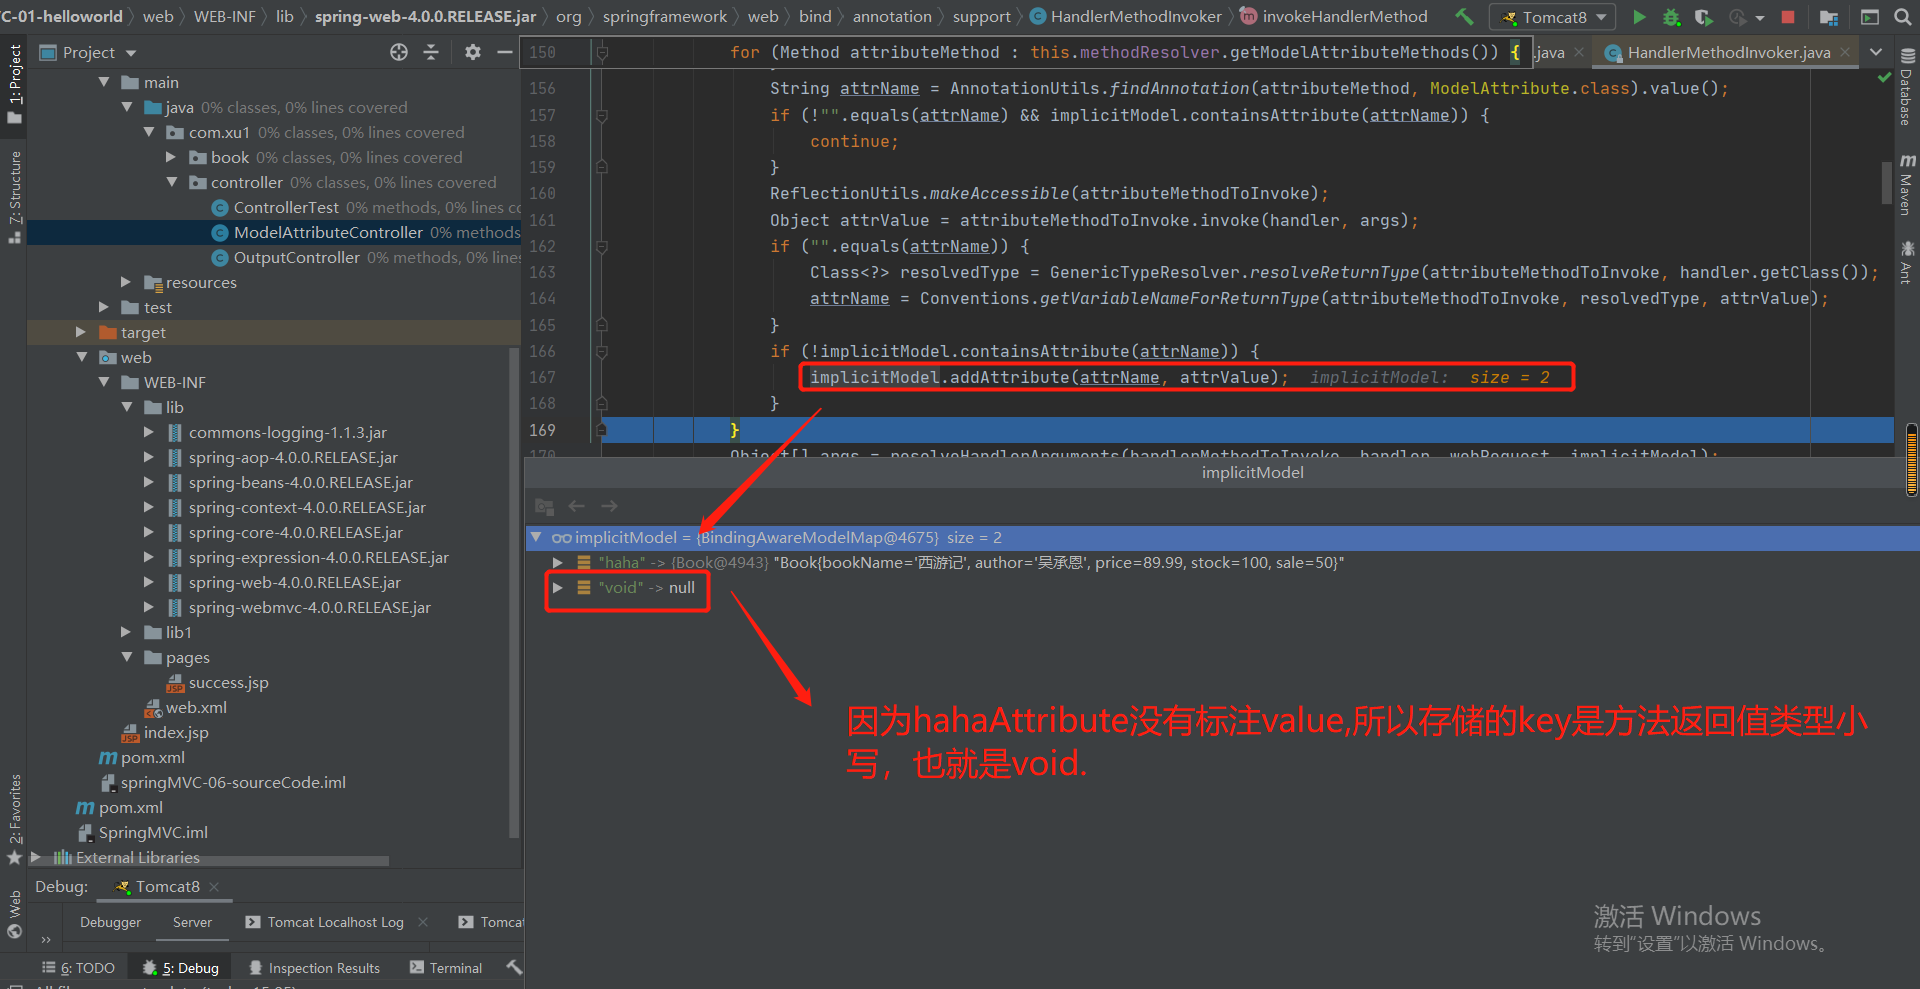The image size is (1920, 989).
Task: Select OutputController class in tree
Action: pyautogui.click(x=296, y=257)
